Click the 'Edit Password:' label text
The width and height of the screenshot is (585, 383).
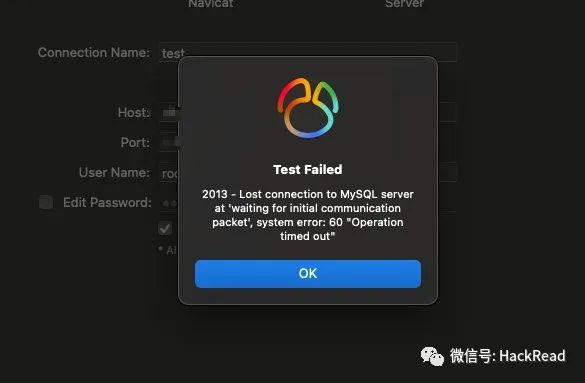click(x=107, y=203)
